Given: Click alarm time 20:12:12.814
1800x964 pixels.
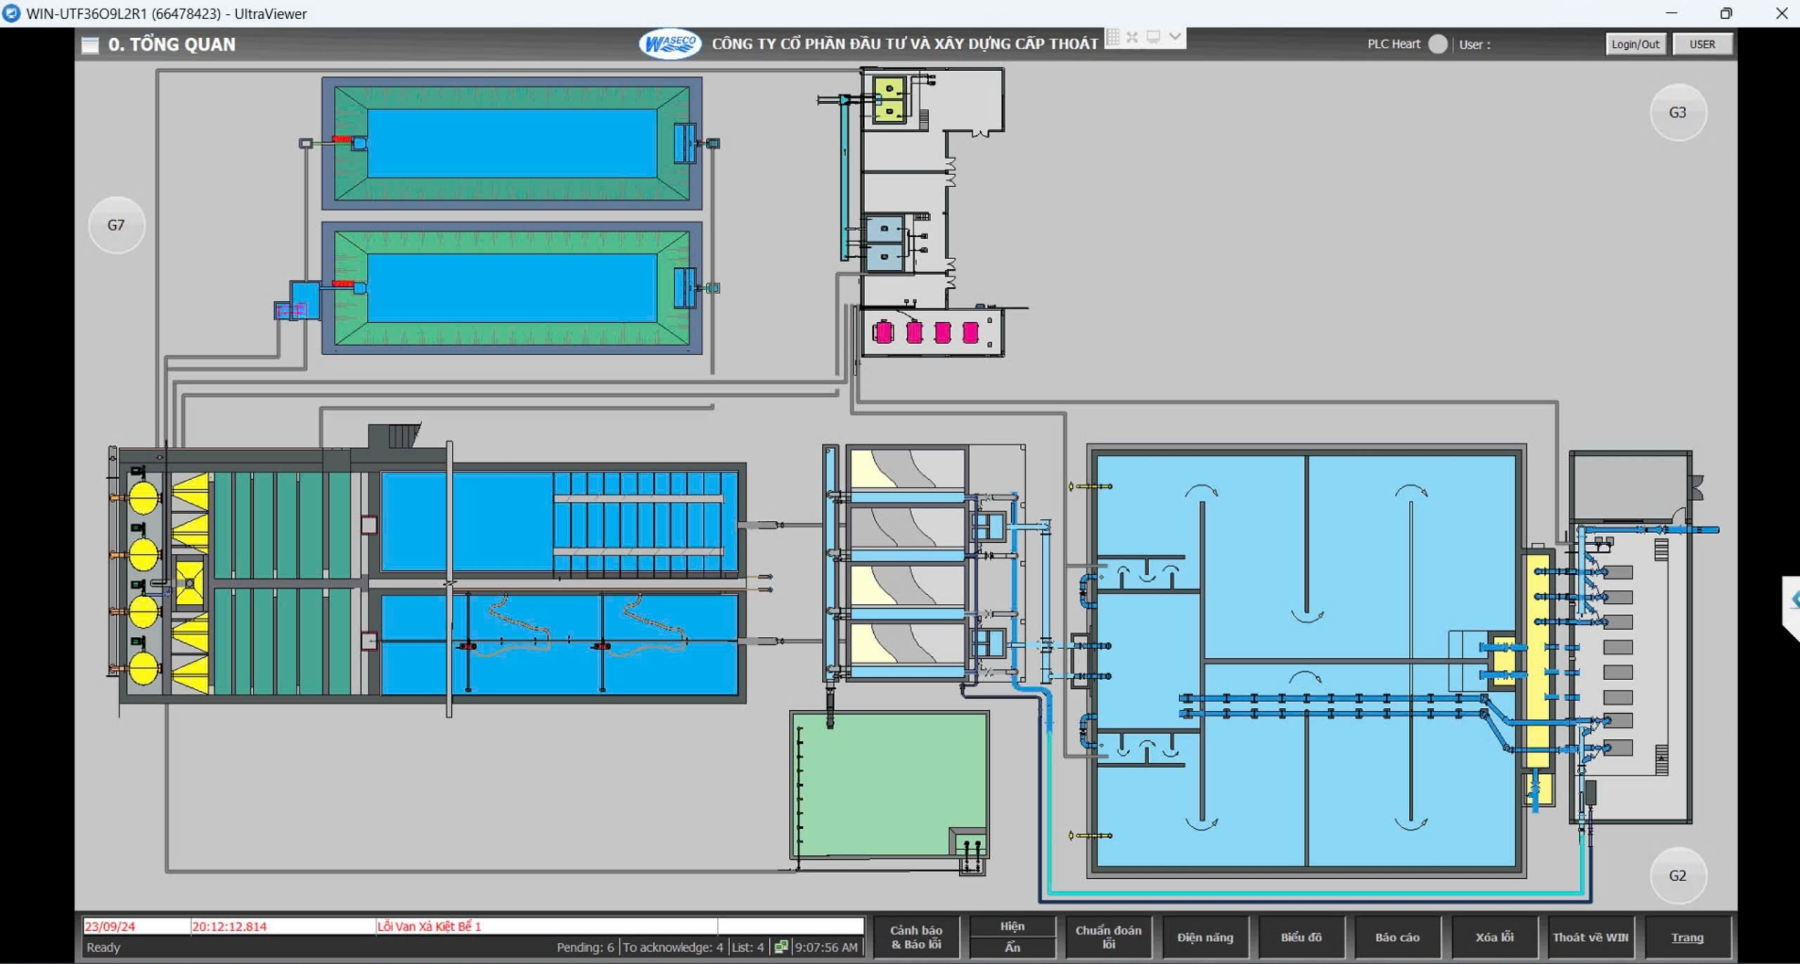Looking at the screenshot, I should (x=229, y=926).
